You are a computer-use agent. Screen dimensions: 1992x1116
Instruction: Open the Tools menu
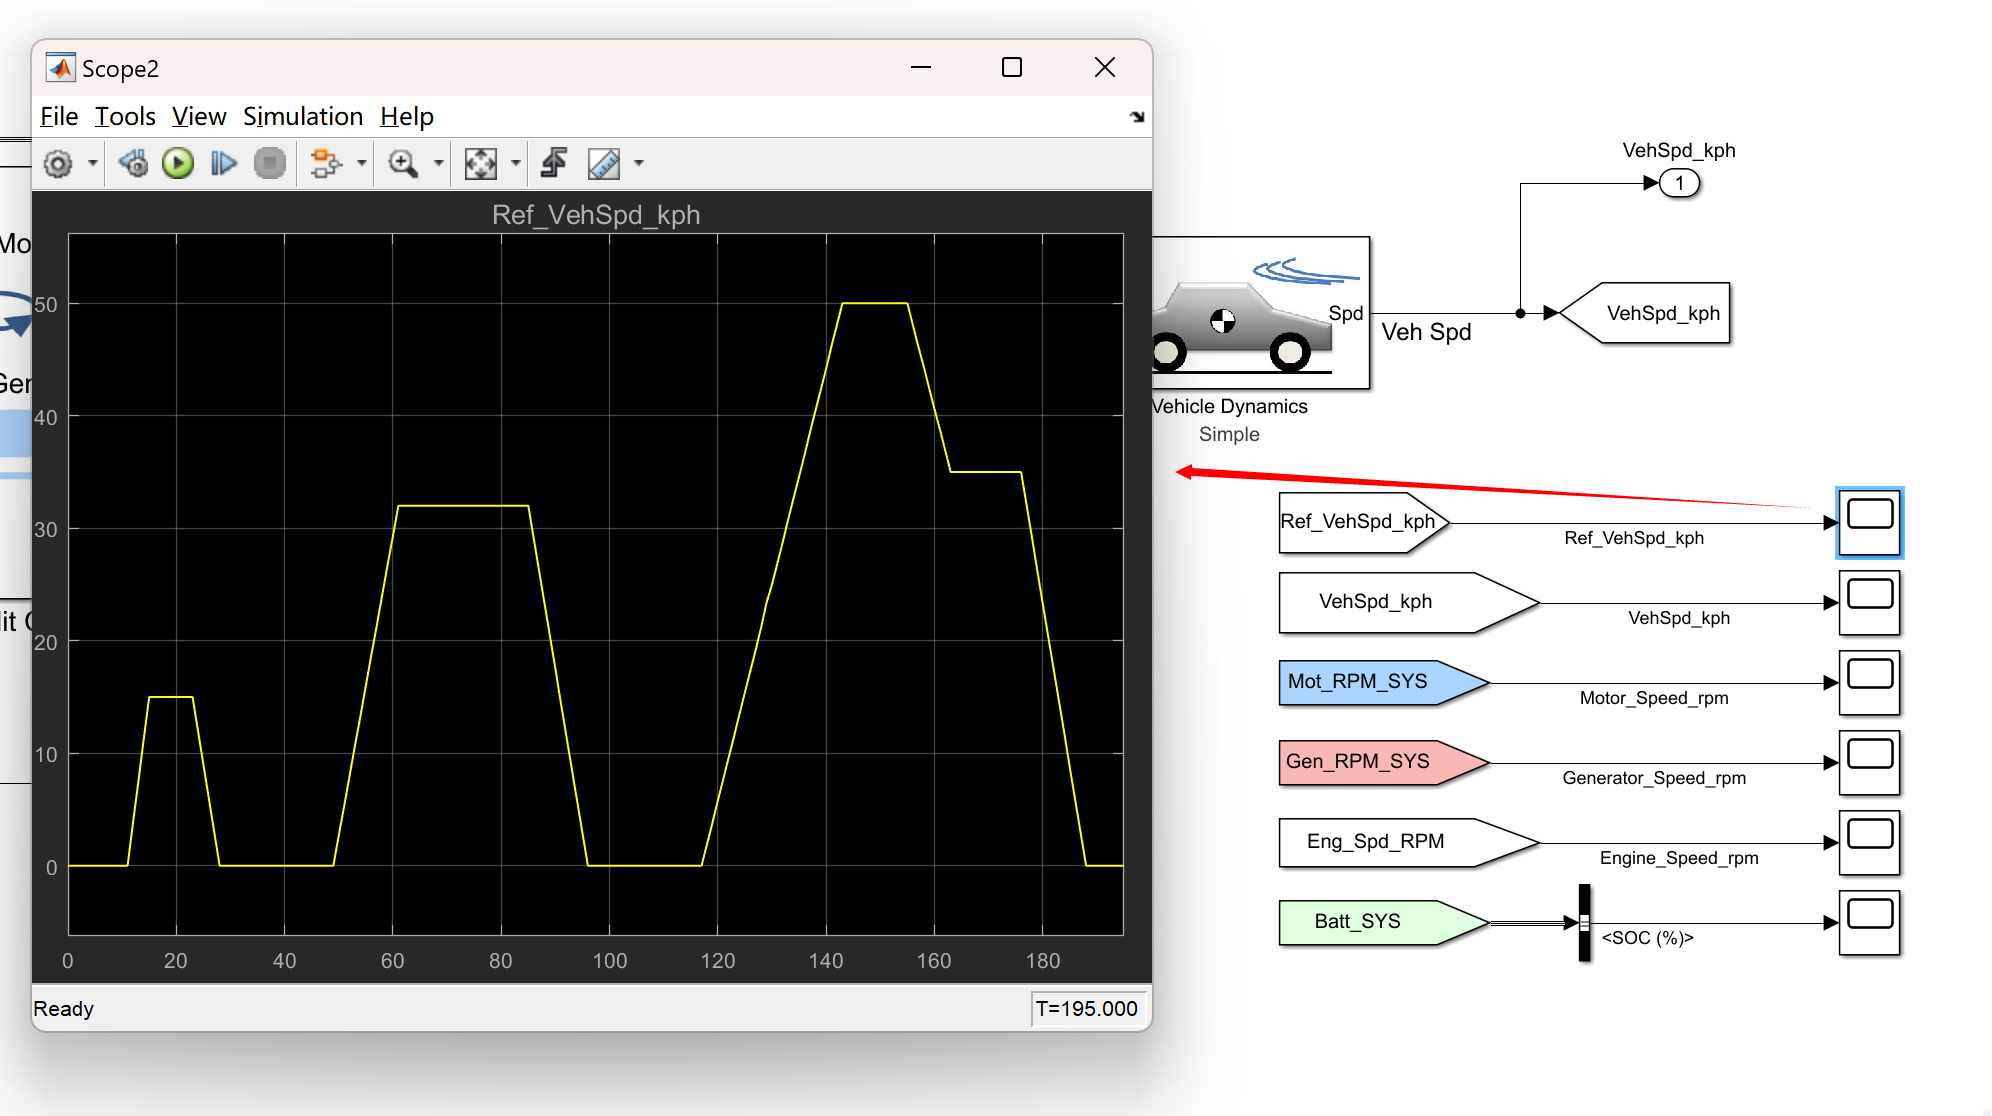point(125,116)
